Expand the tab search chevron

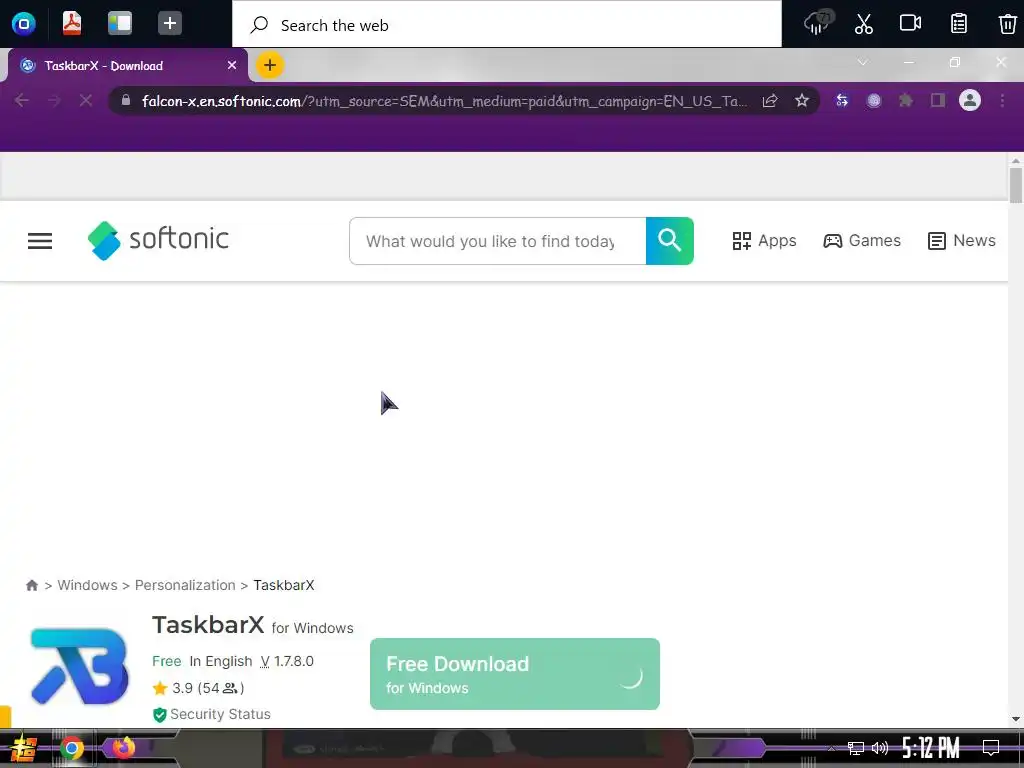pyautogui.click(x=863, y=63)
